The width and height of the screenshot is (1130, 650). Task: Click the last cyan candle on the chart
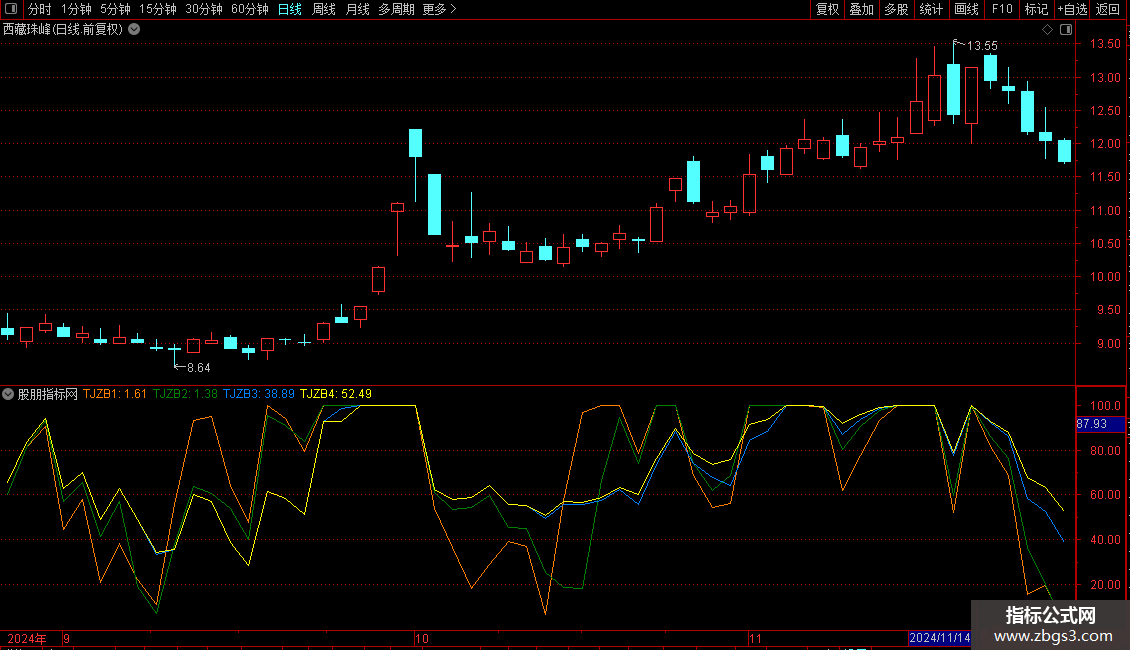[1064, 151]
